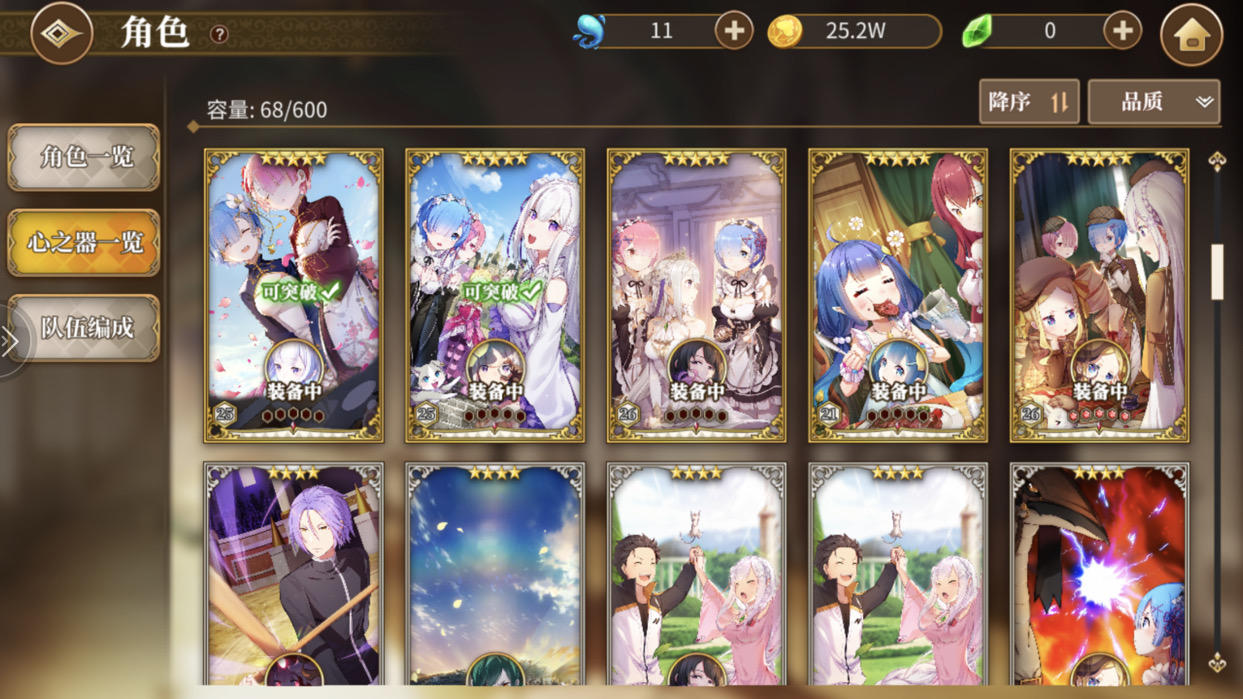The image size is (1243, 699).
Task: Tap the gold coin currency icon
Action: pos(785,32)
